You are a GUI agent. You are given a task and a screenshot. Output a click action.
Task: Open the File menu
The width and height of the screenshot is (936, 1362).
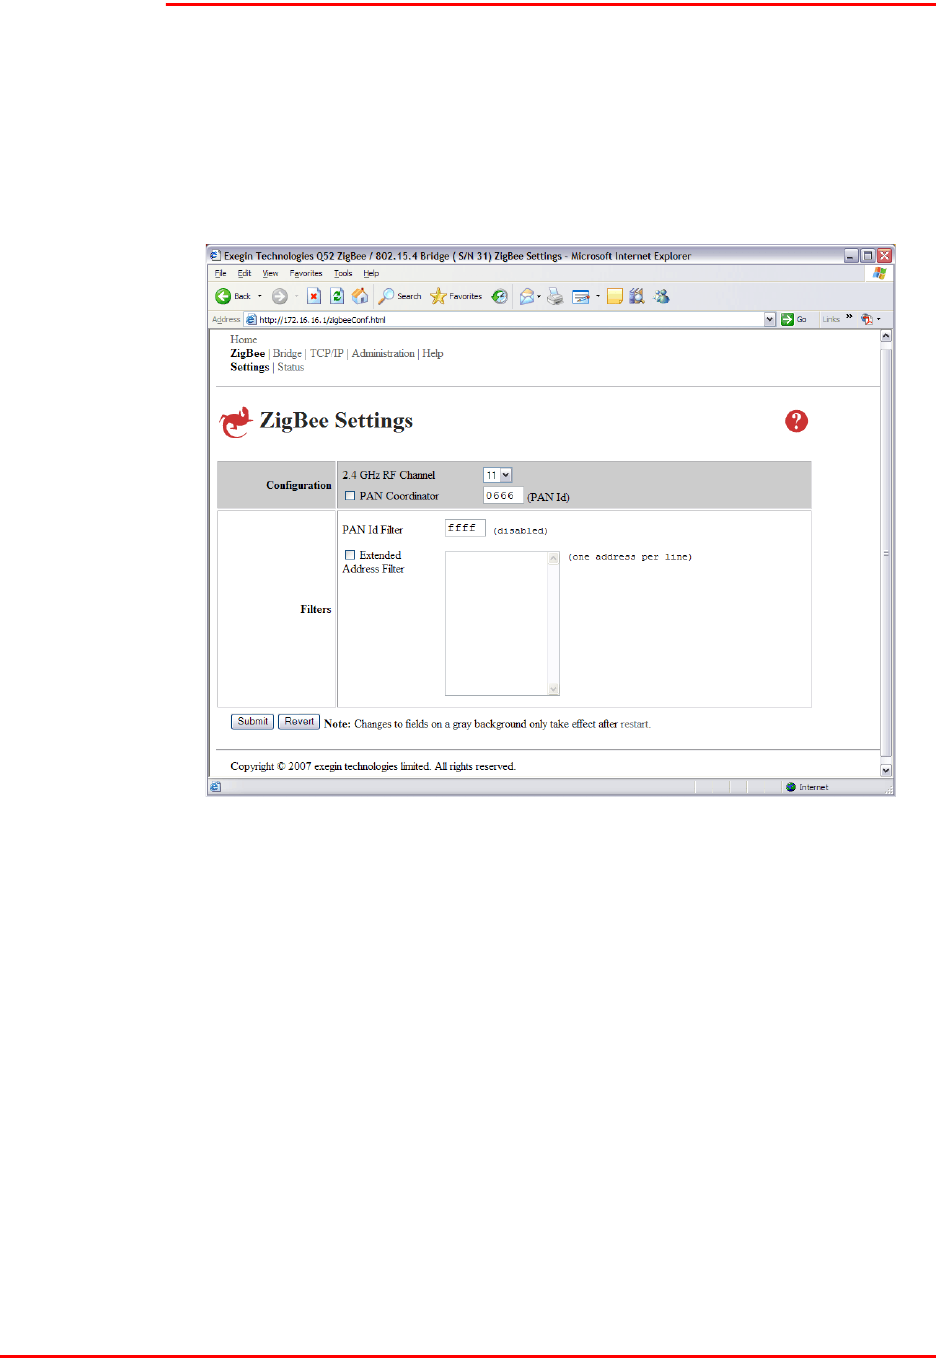[221, 273]
